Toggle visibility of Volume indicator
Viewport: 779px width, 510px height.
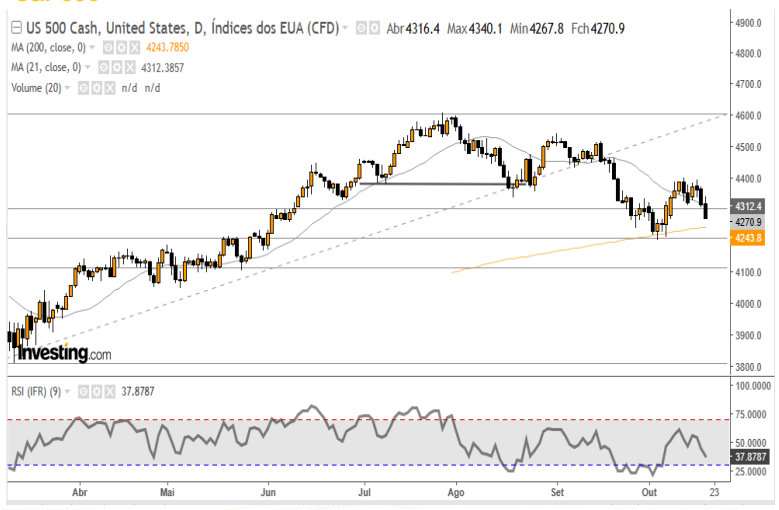84,88
